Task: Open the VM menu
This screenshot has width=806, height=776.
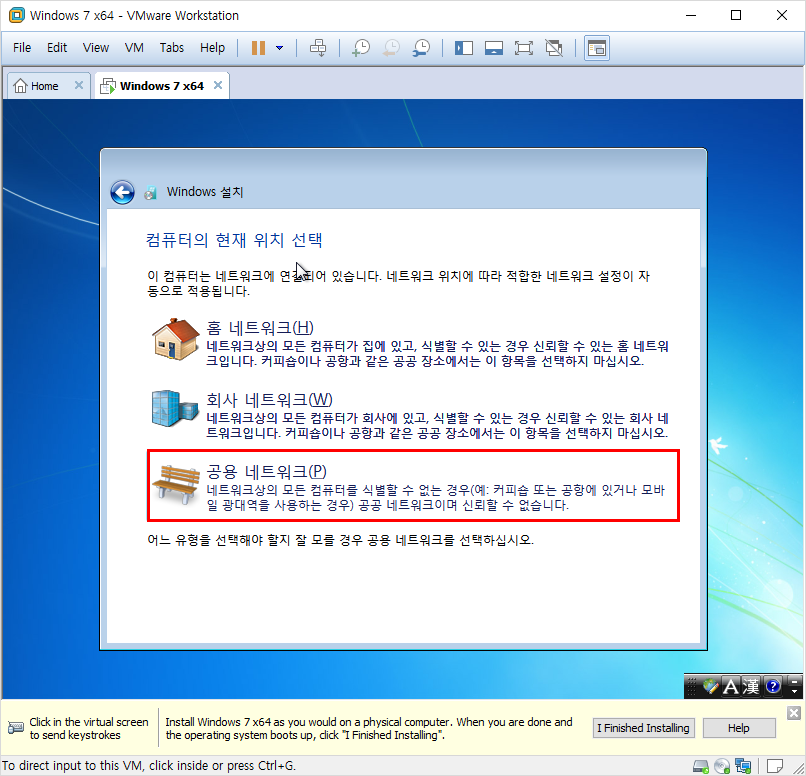Action: 134,48
